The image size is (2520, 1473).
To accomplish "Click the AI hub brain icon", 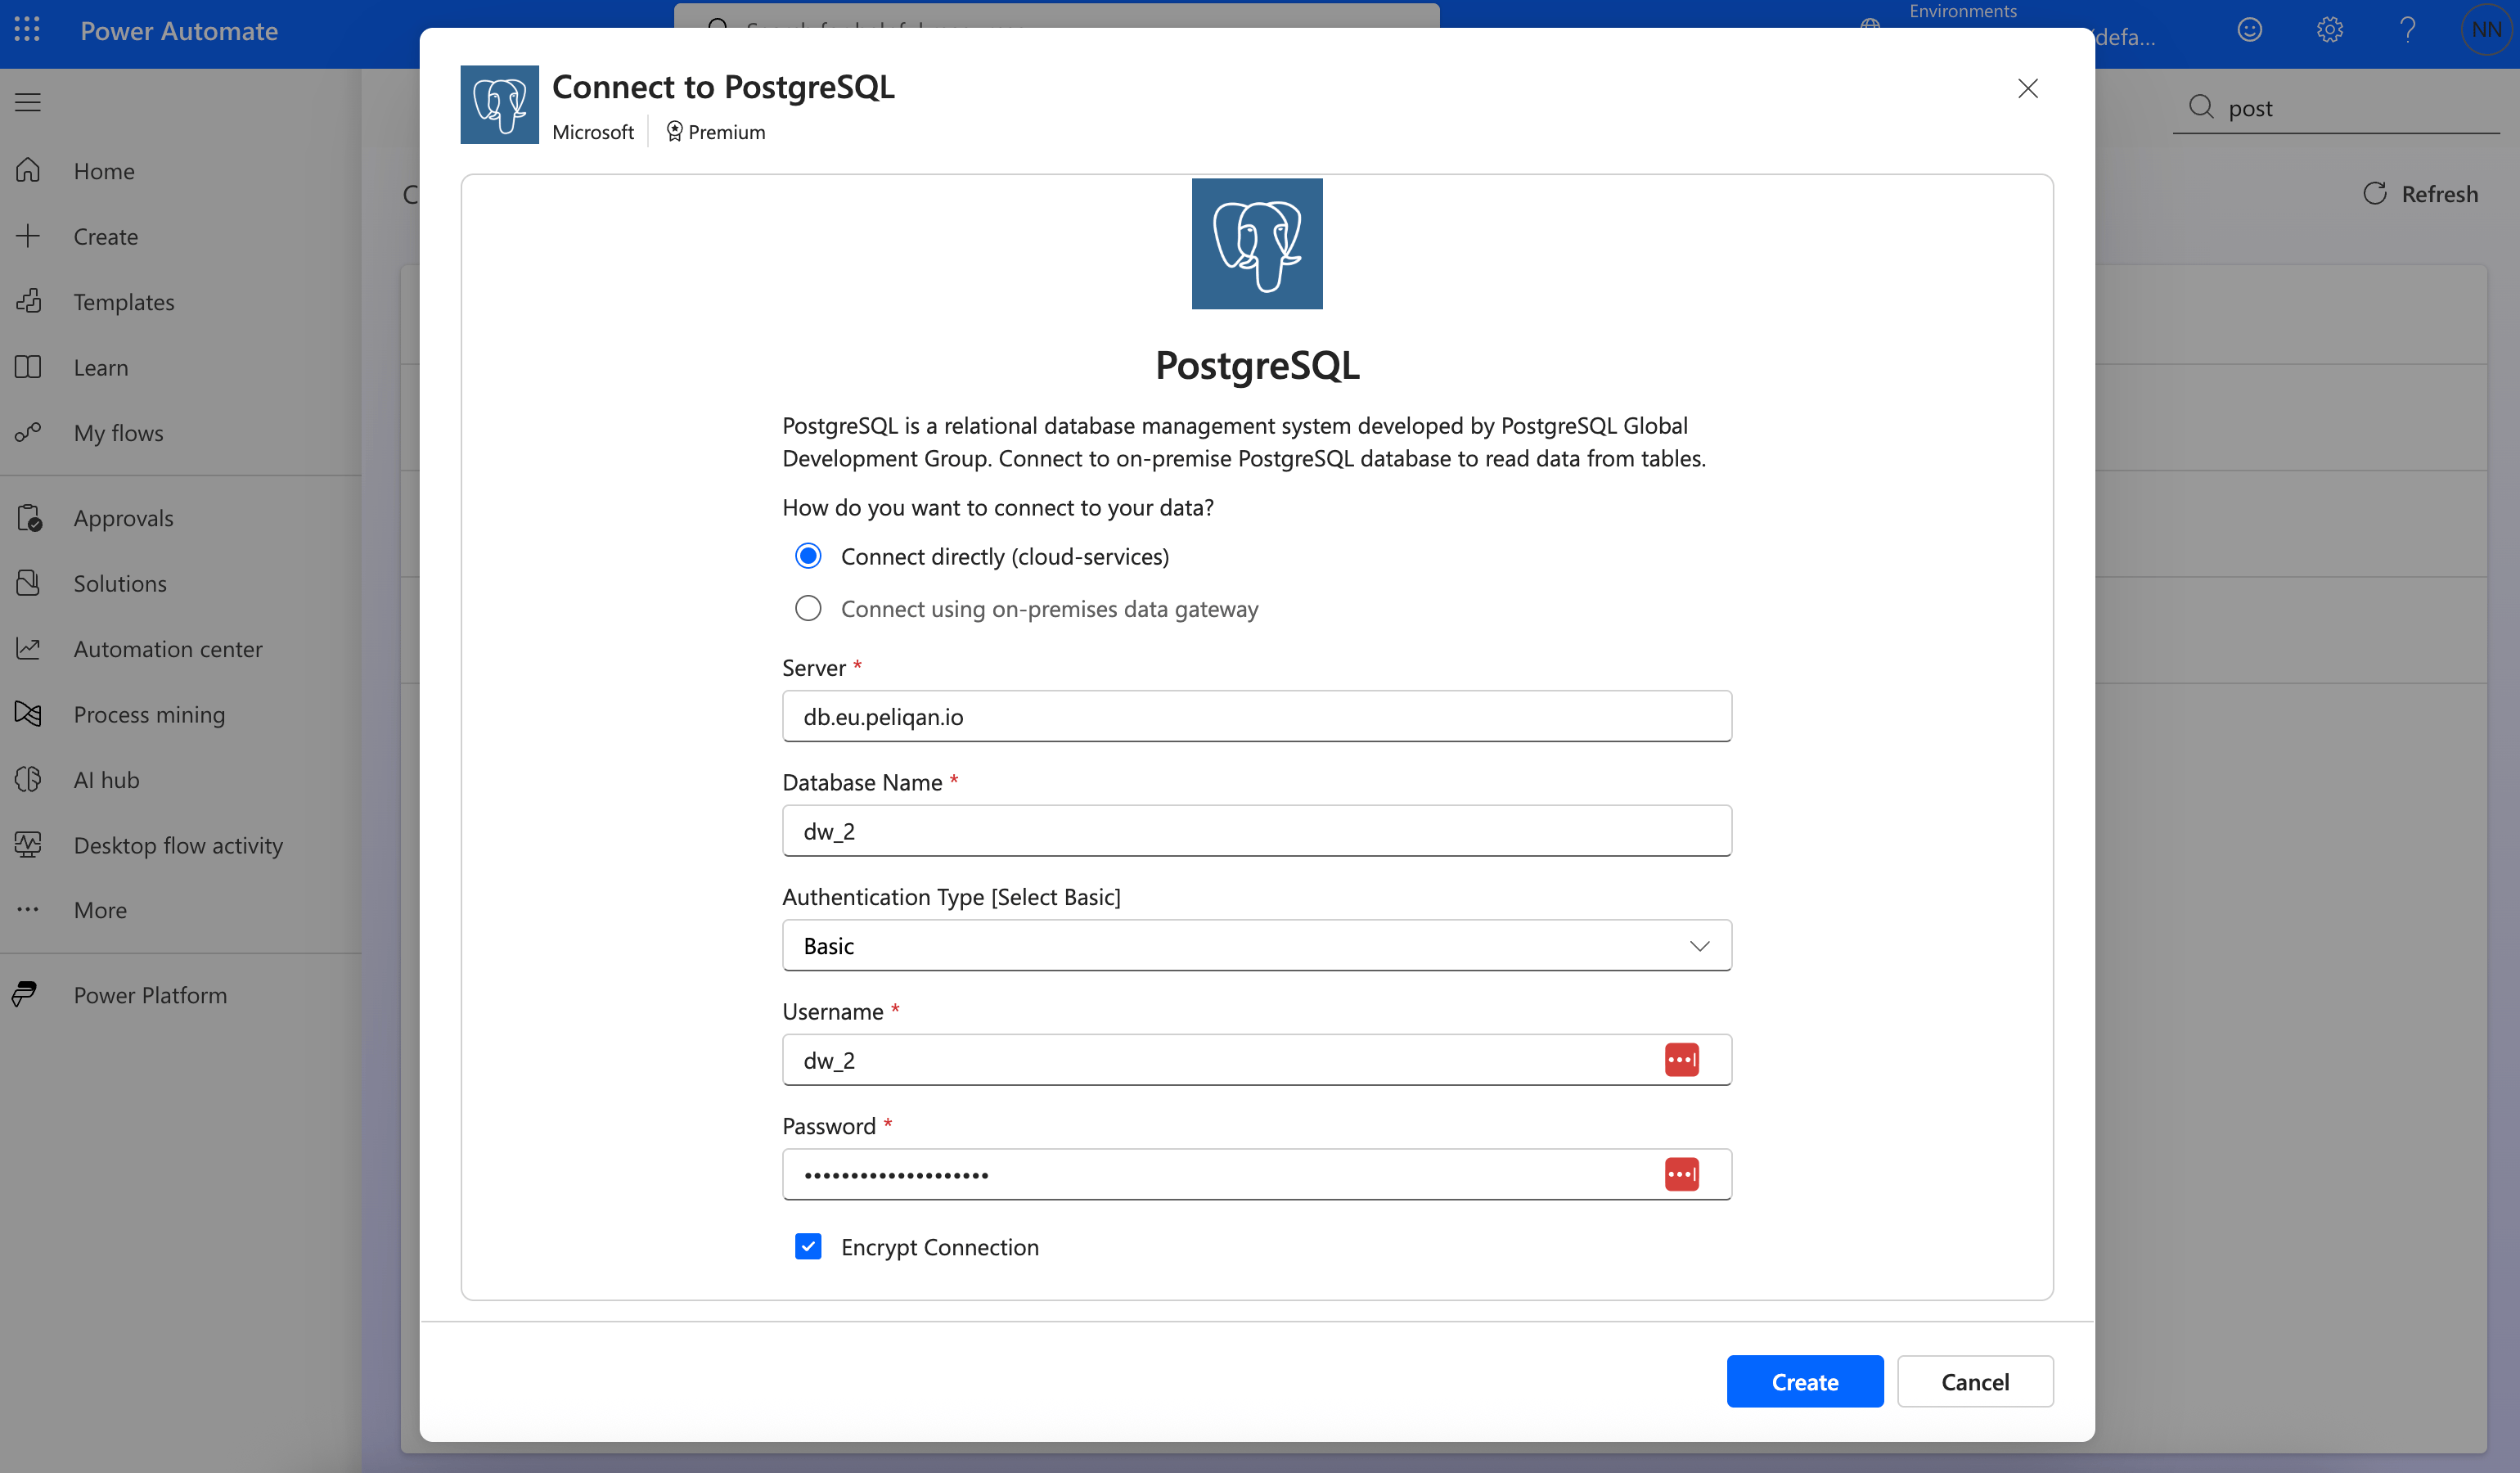I will (28, 779).
